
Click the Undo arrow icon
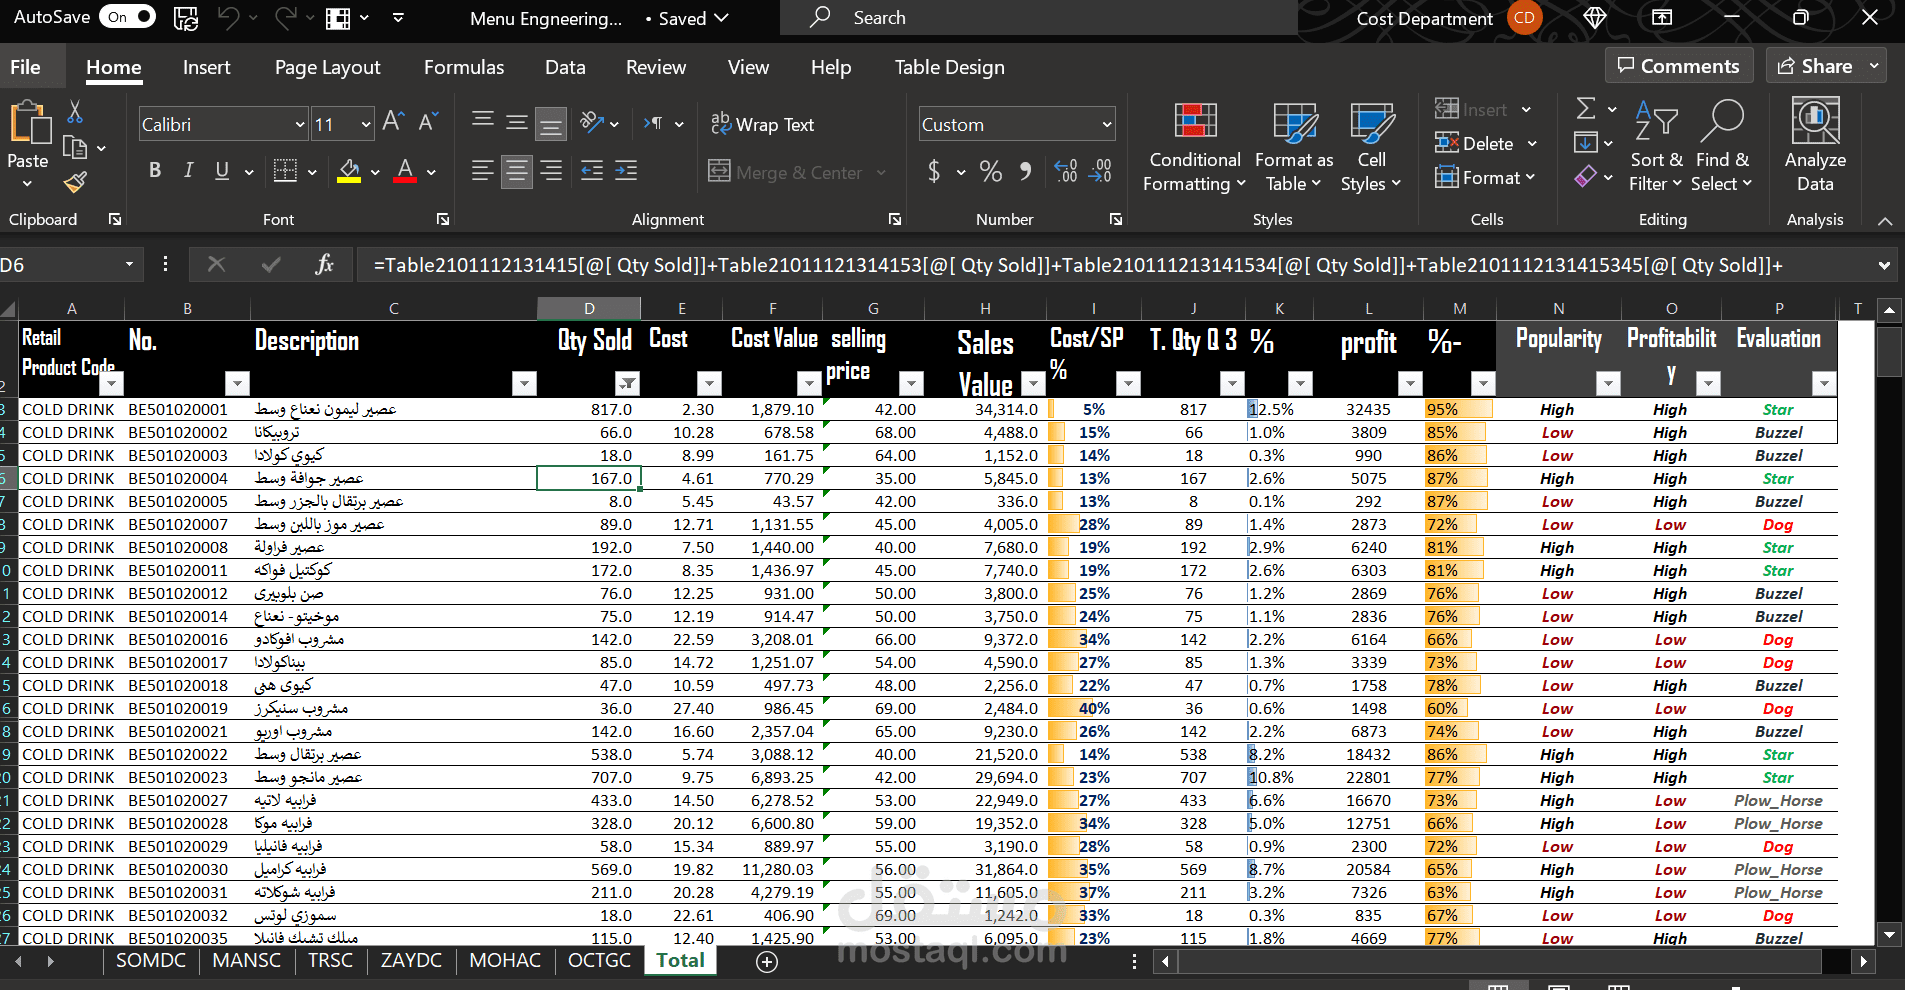[x=229, y=17]
